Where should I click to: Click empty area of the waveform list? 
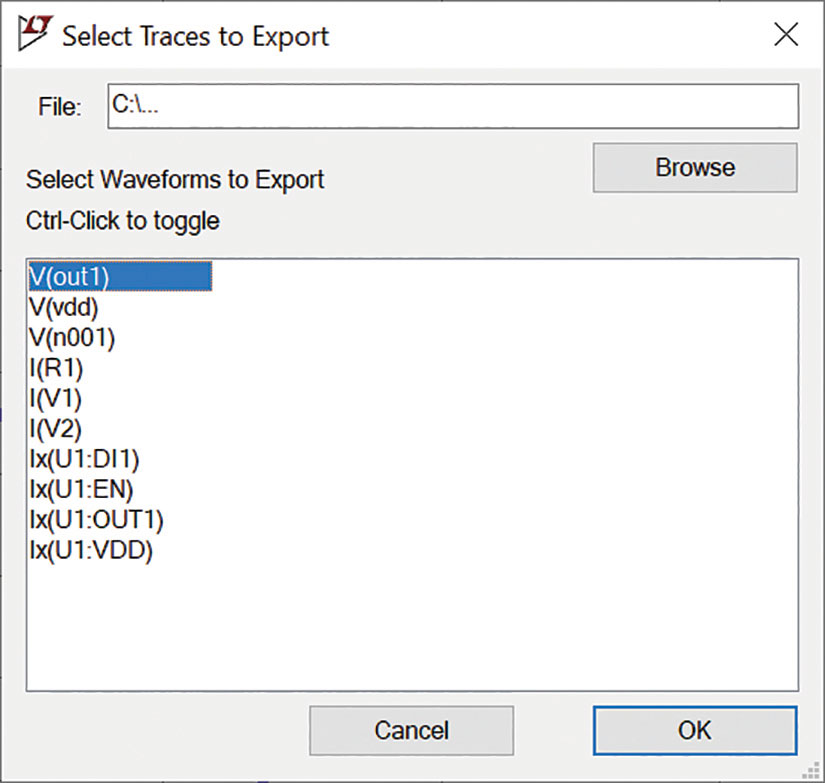click(474, 621)
